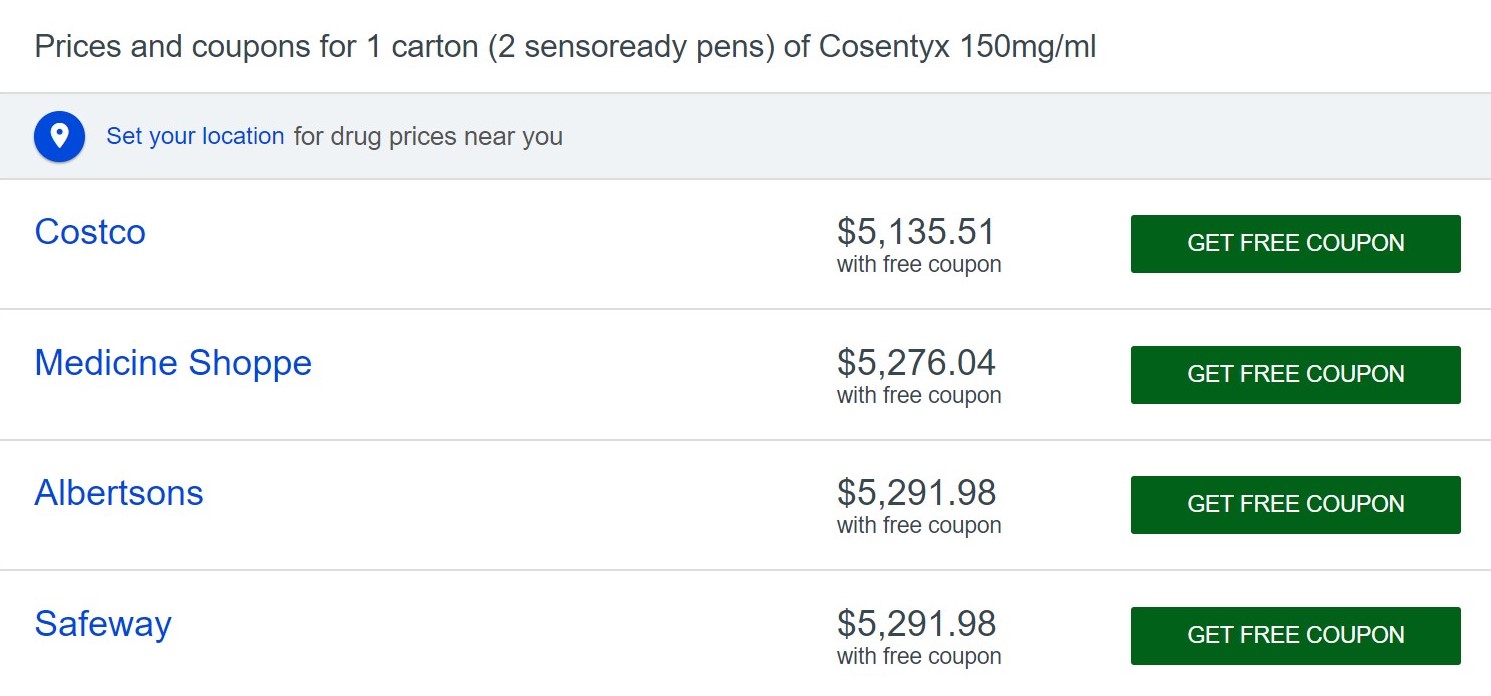Screen dimensions: 1491x696
Task: Click 'with free coupon' under Costco's price
Action: [919, 265]
